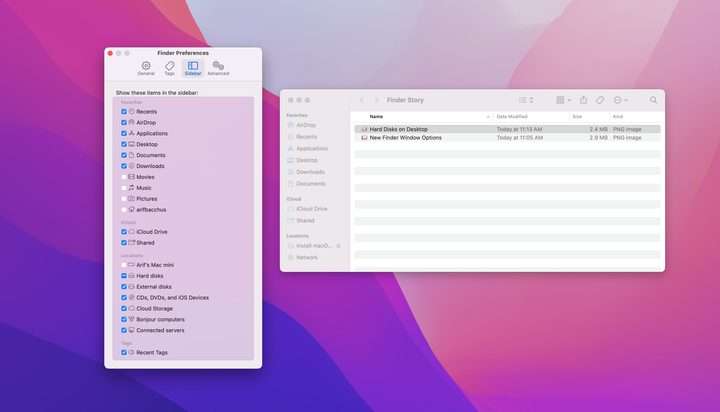Toggle the Shared checkbox in Preferences
Screen dimensions: 720x412
124,243
